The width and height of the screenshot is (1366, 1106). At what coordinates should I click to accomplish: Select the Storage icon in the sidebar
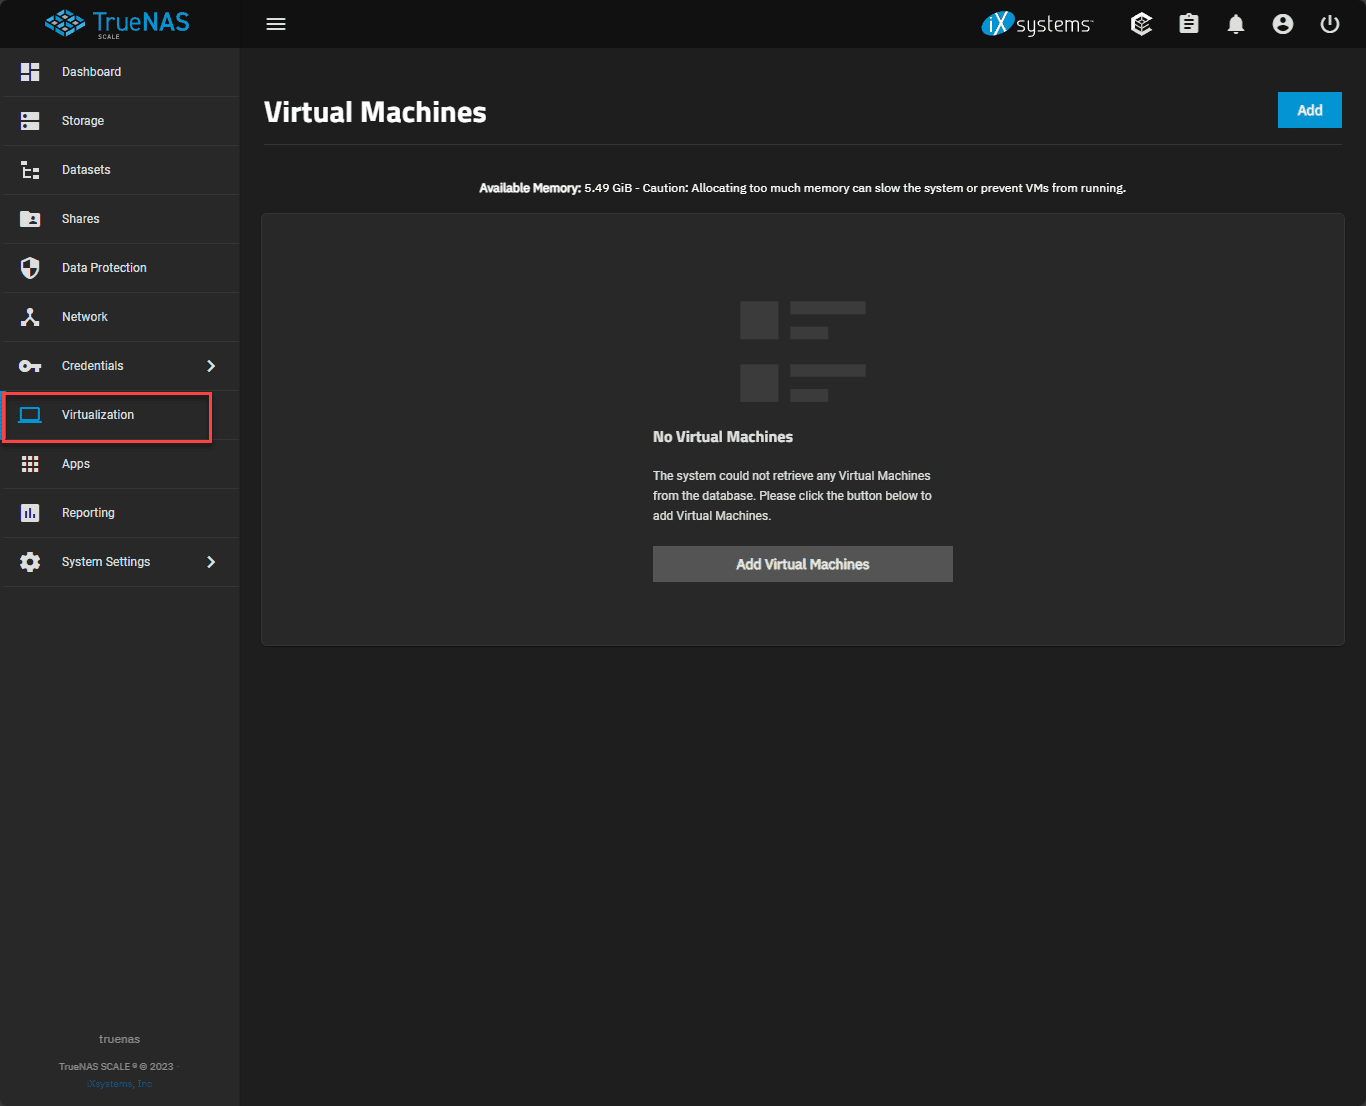(x=29, y=120)
